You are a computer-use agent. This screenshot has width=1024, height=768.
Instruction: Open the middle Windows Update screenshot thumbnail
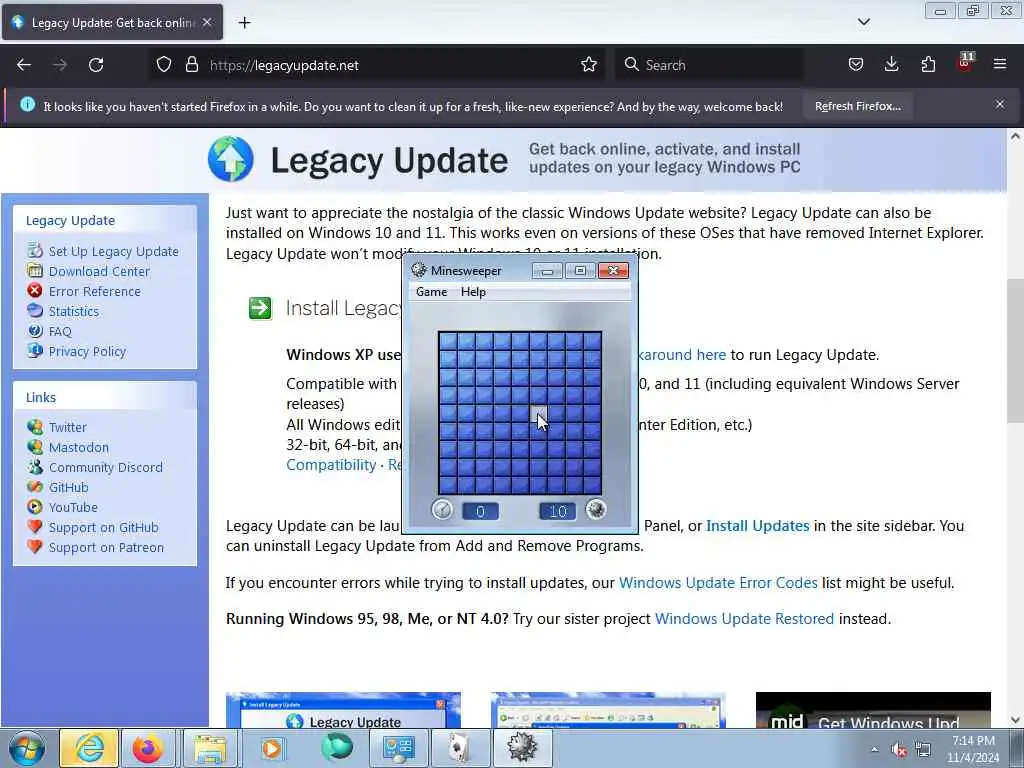tap(608, 710)
